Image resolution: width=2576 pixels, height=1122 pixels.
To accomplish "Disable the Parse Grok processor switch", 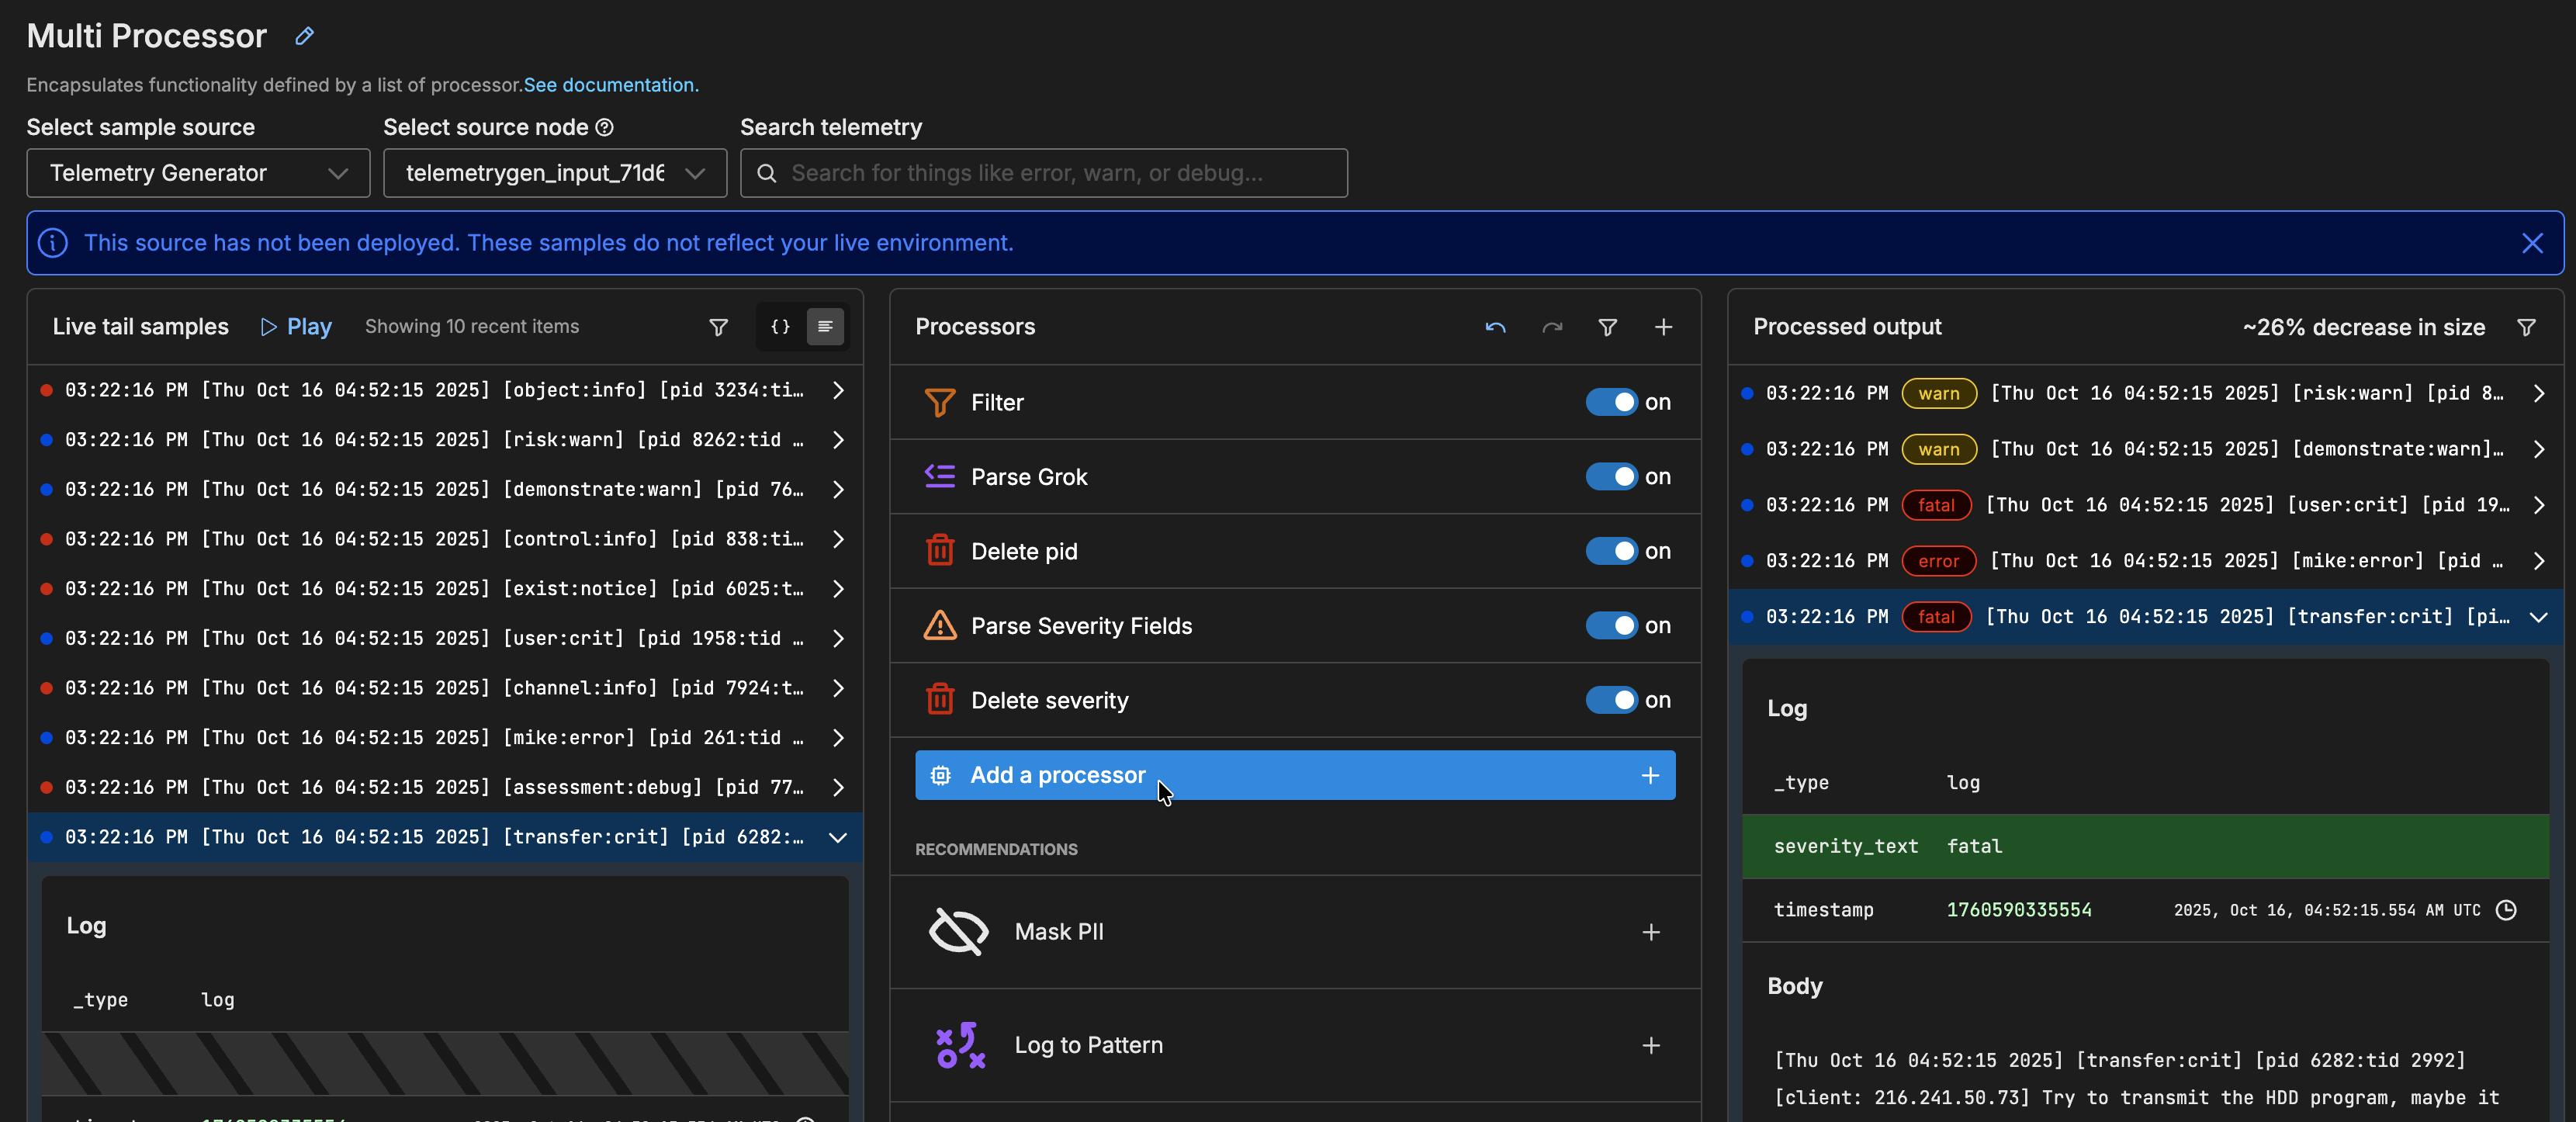I will [x=1611, y=477].
